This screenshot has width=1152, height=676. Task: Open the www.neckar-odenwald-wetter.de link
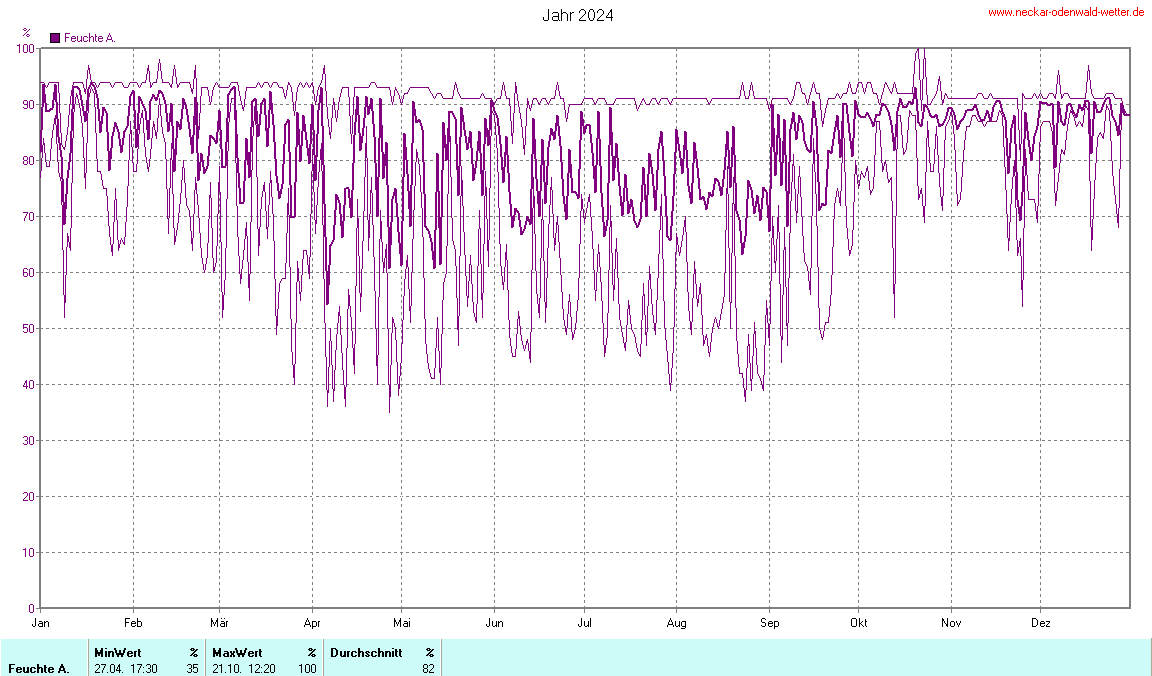pyautogui.click(x=1065, y=13)
